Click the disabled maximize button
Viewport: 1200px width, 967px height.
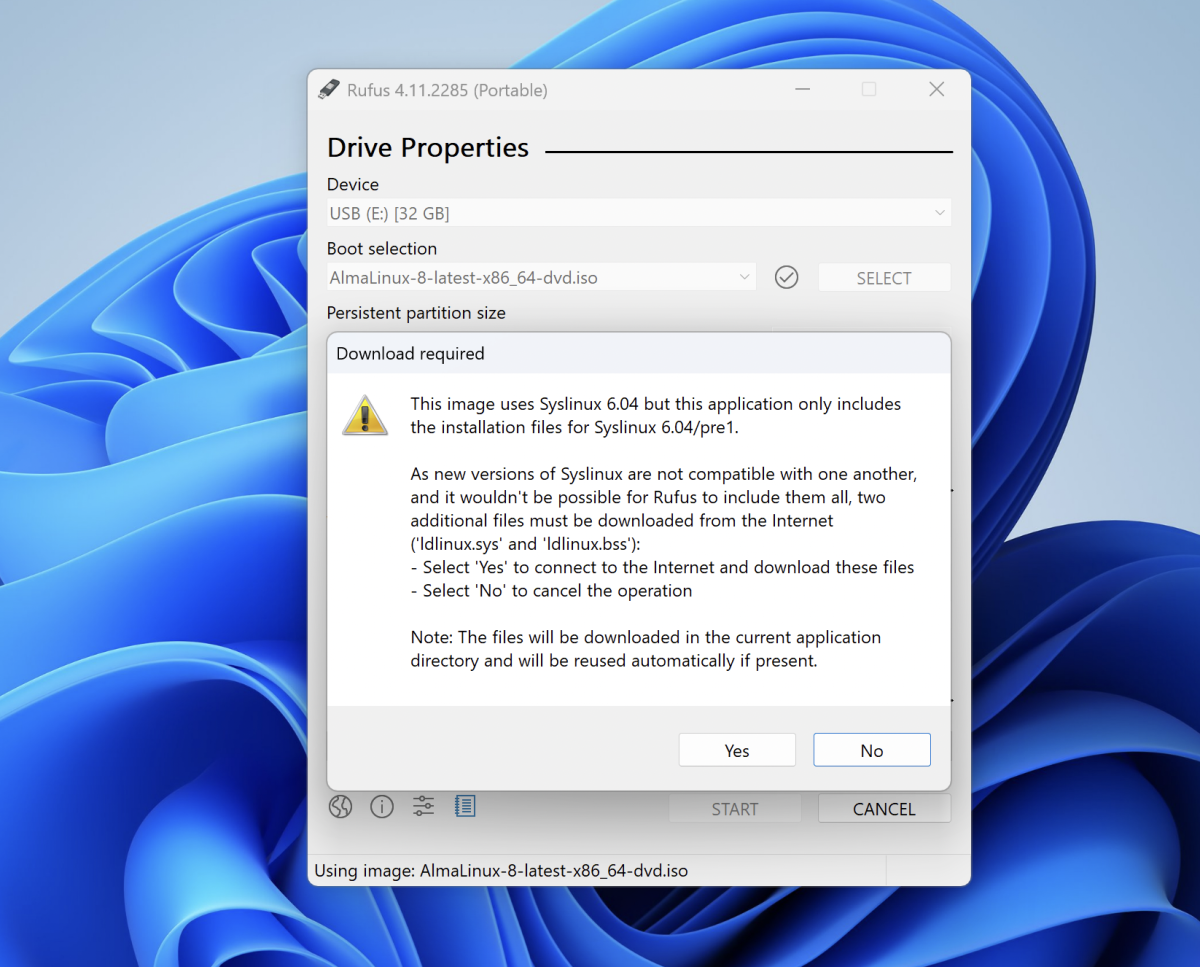click(869, 90)
